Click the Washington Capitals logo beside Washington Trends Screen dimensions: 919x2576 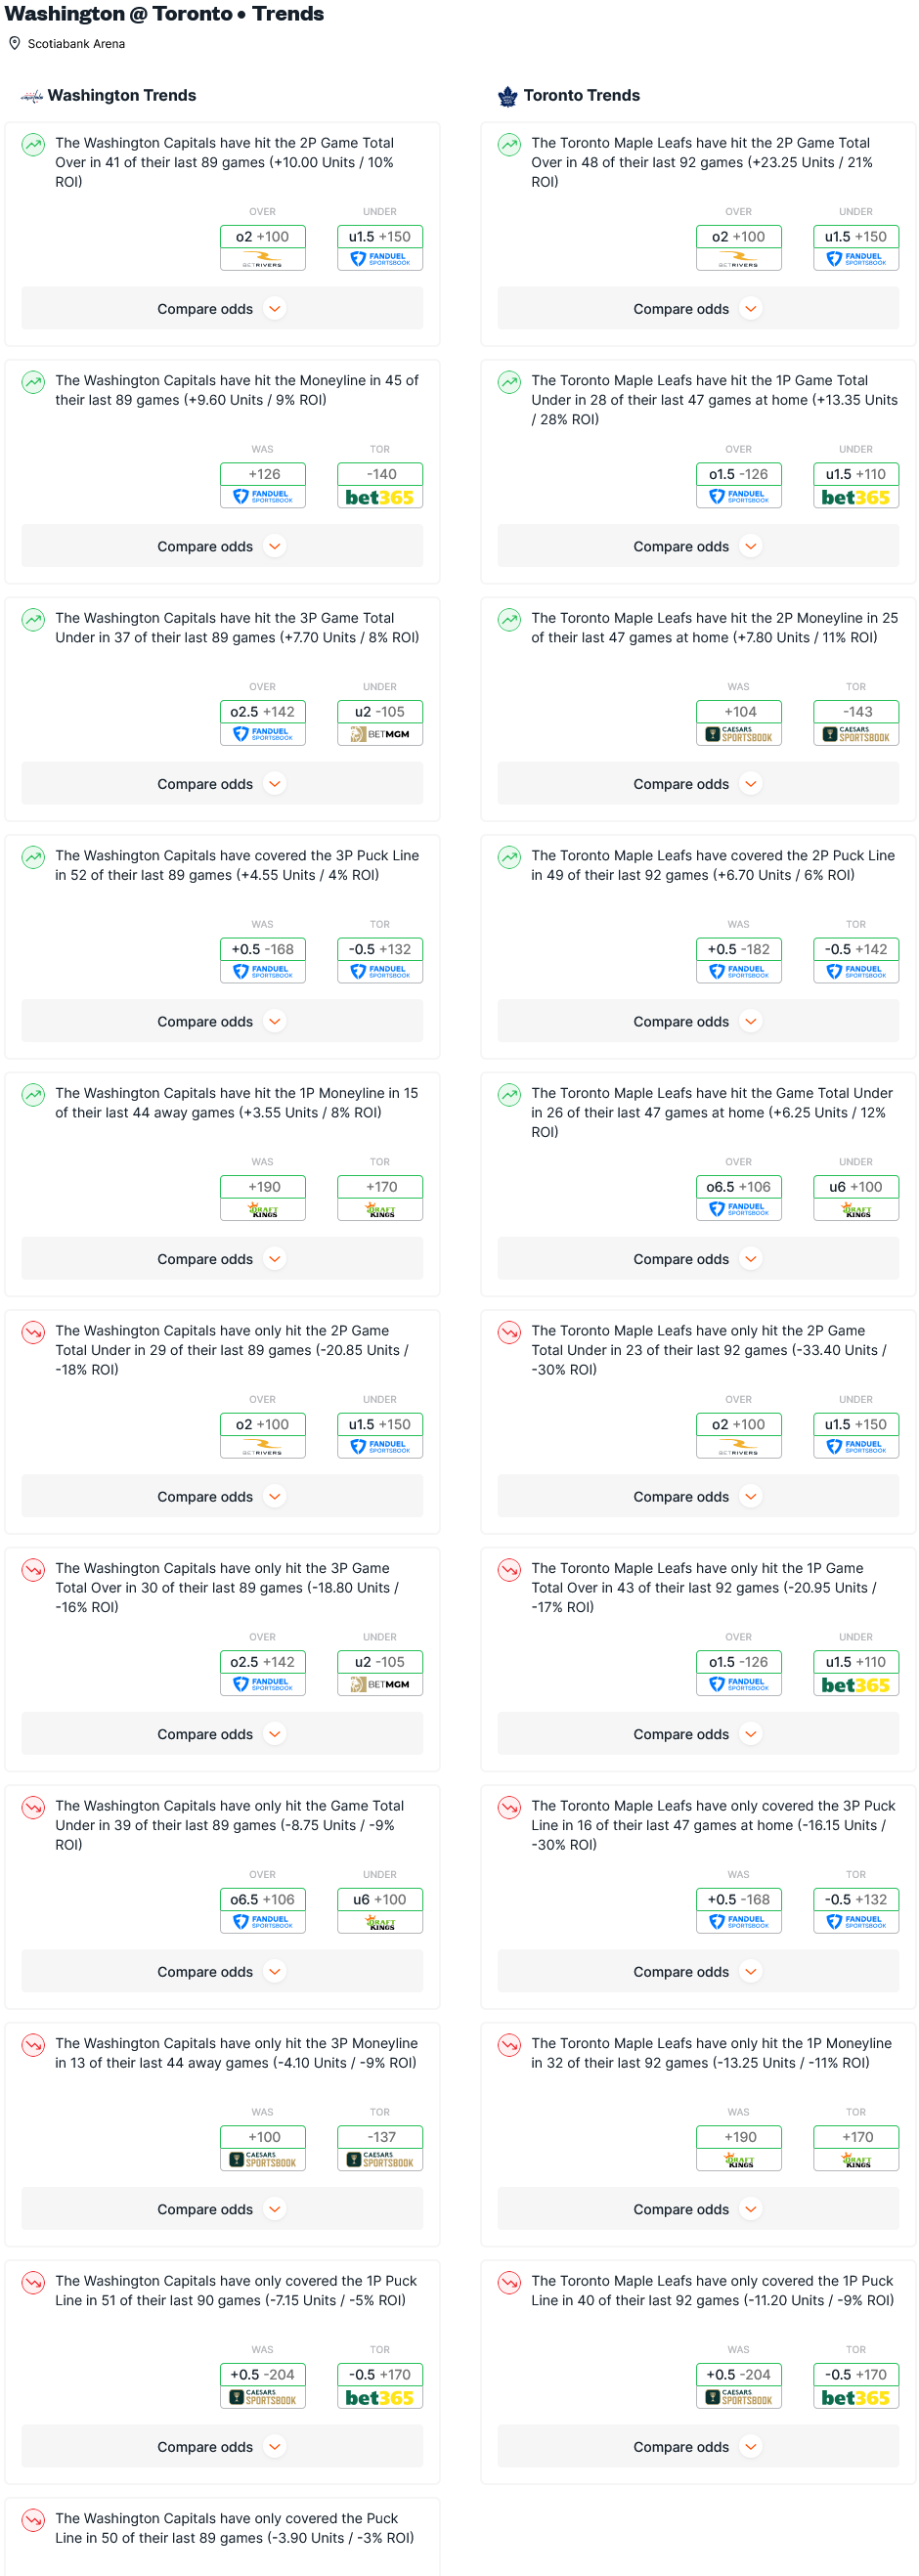32,96
